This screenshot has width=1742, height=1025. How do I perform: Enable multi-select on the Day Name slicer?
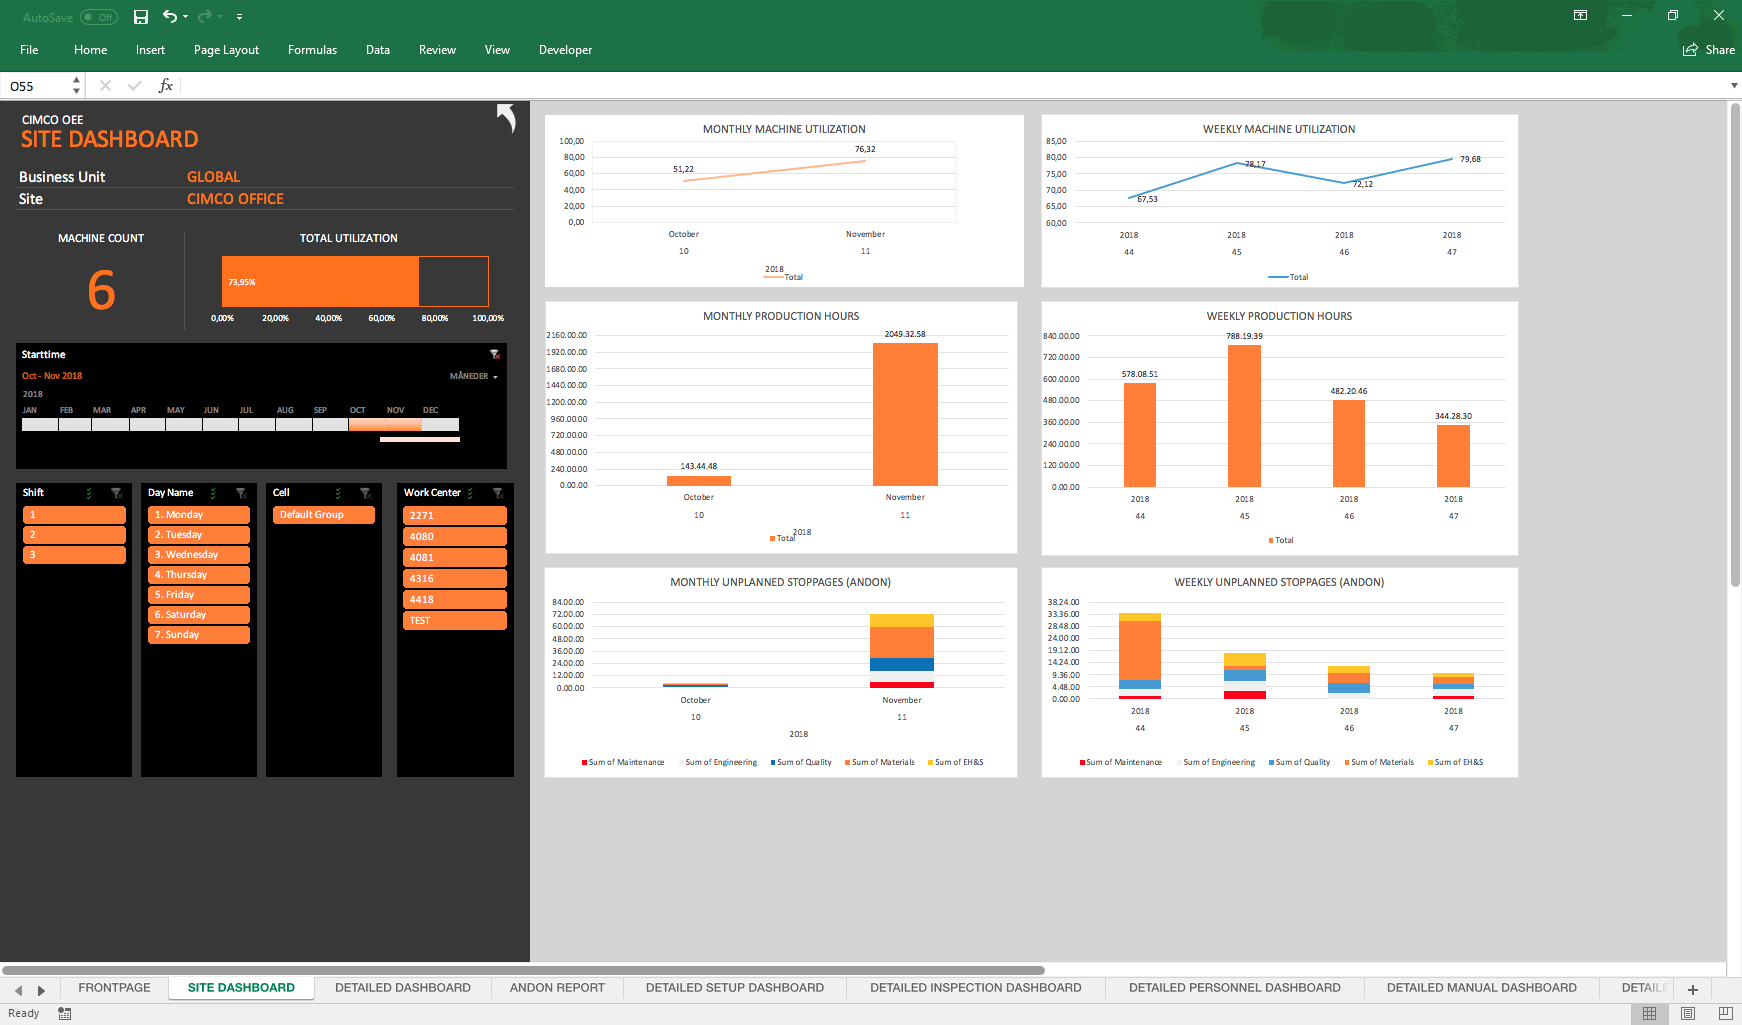click(213, 493)
